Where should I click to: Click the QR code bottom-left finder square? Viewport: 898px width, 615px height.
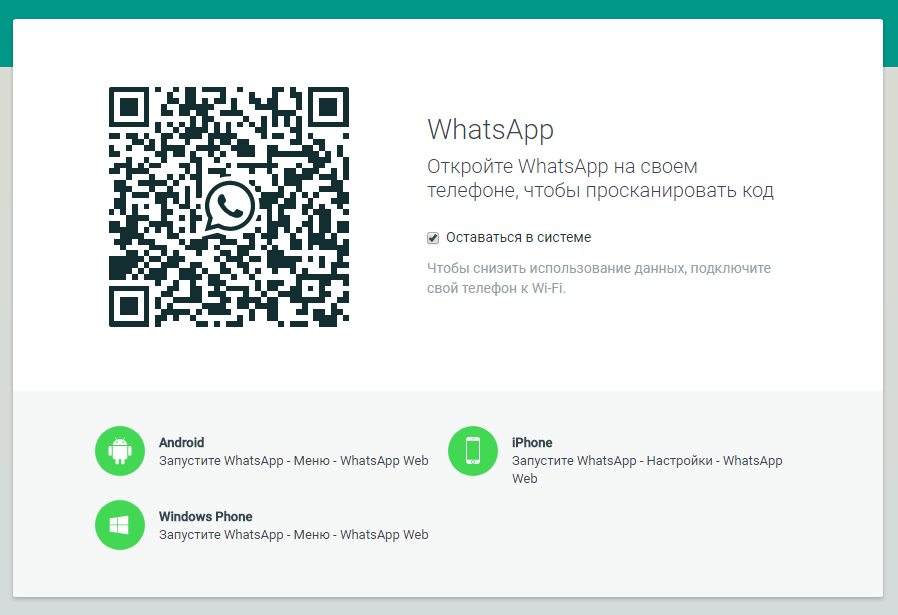129,306
